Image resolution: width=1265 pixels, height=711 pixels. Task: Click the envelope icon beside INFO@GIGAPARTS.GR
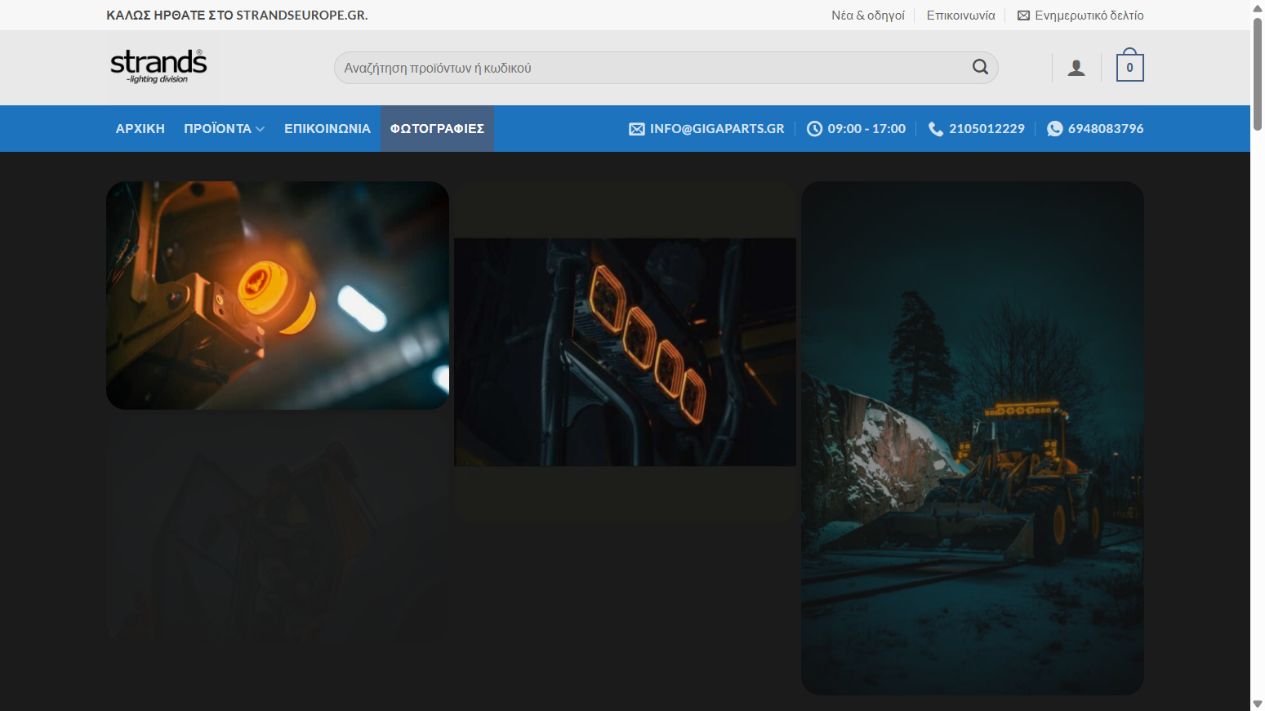click(x=637, y=129)
